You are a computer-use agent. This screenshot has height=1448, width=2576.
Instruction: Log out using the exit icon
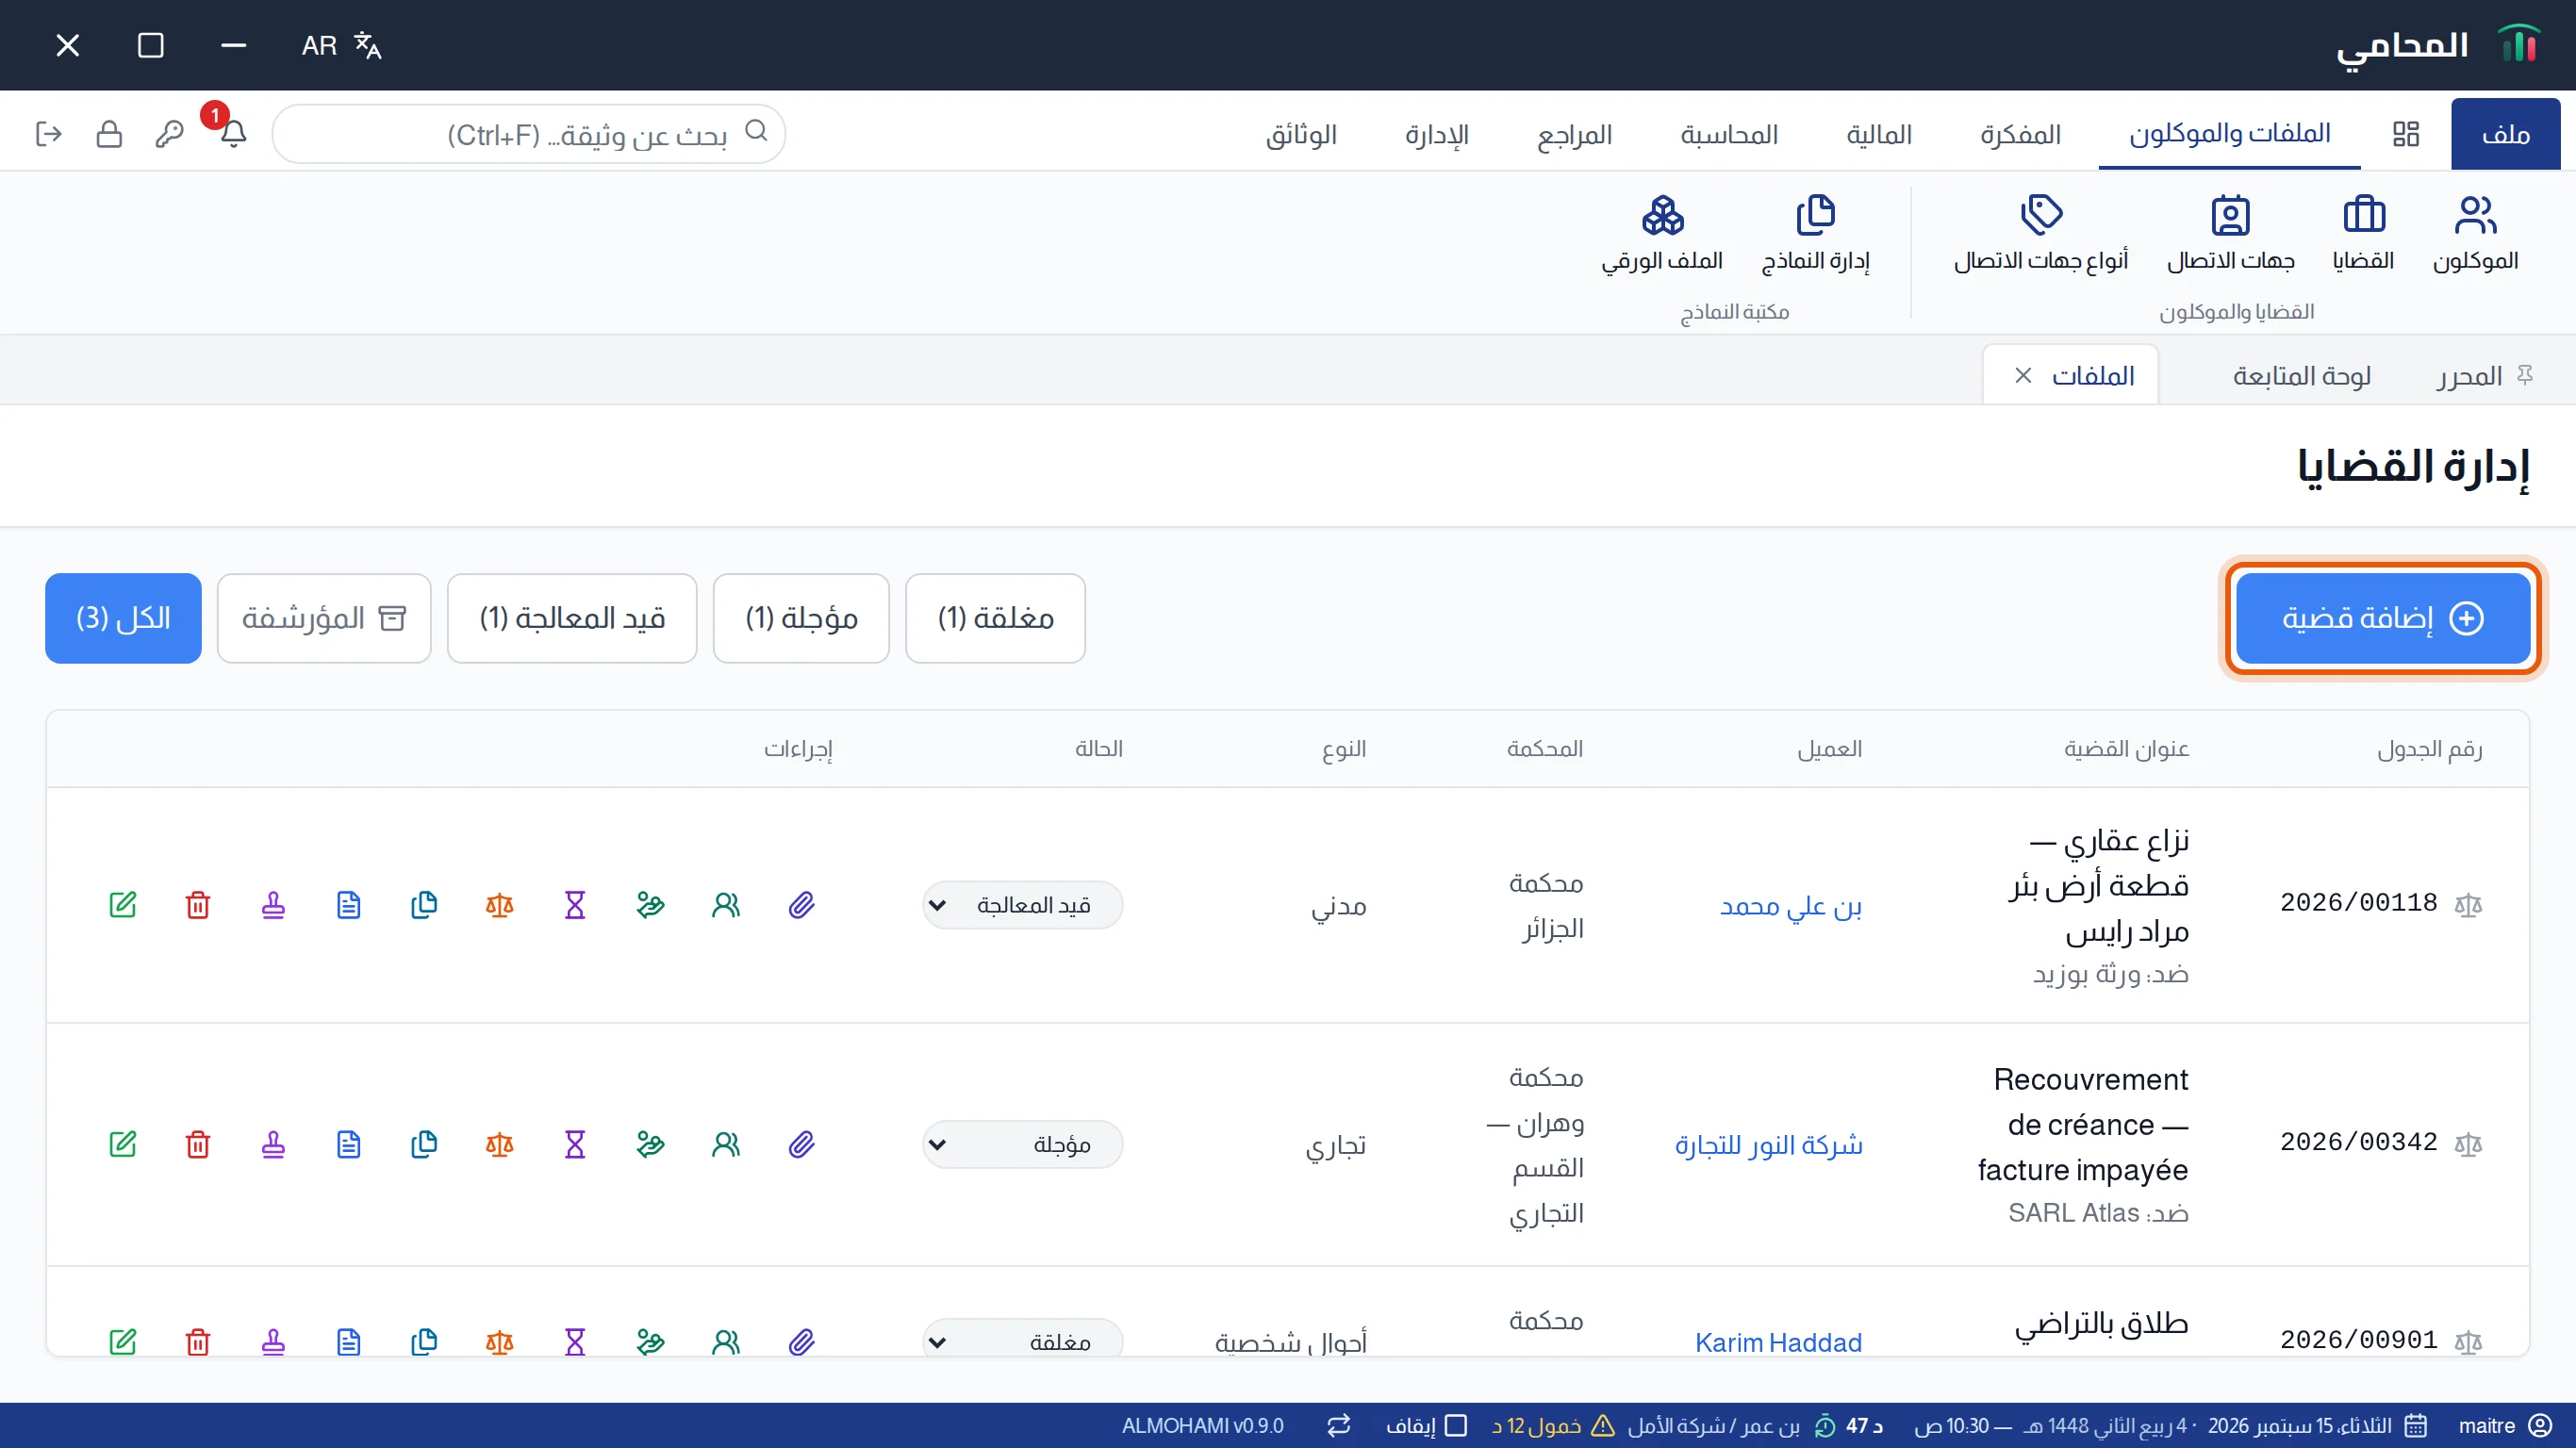(48, 134)
